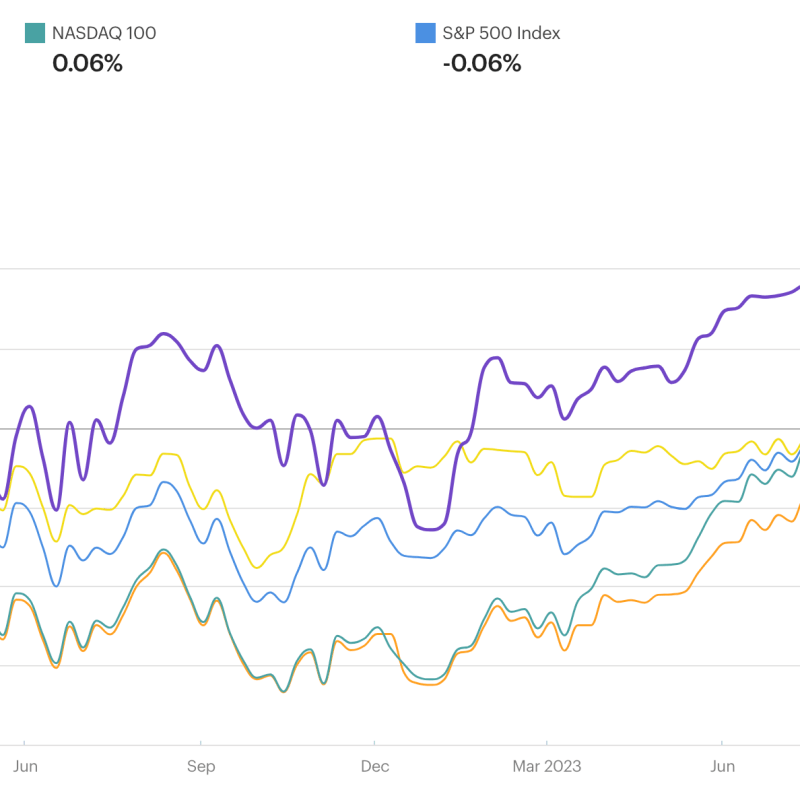
Task: Click the Sep label on the time axis
Action: coord(201,767)
